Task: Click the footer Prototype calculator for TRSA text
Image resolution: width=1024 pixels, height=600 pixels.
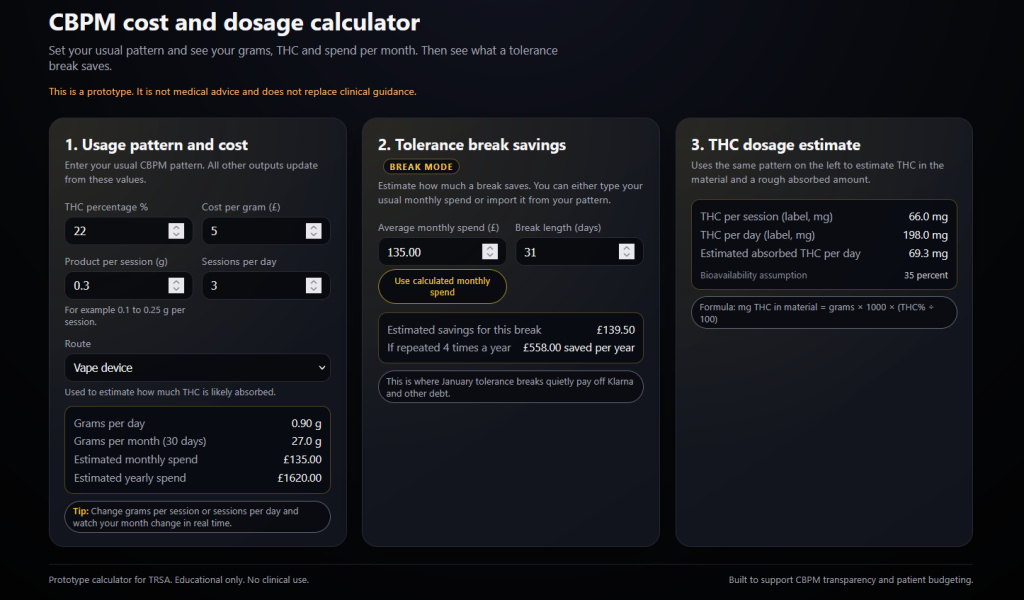Action: [178, 580]
